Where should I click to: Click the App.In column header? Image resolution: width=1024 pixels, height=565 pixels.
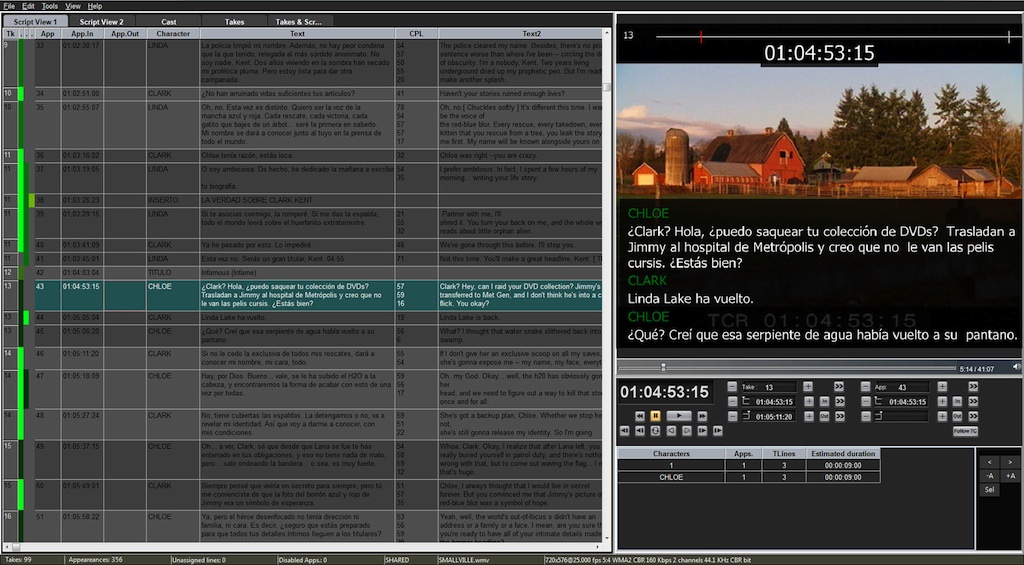coord(82,33)
